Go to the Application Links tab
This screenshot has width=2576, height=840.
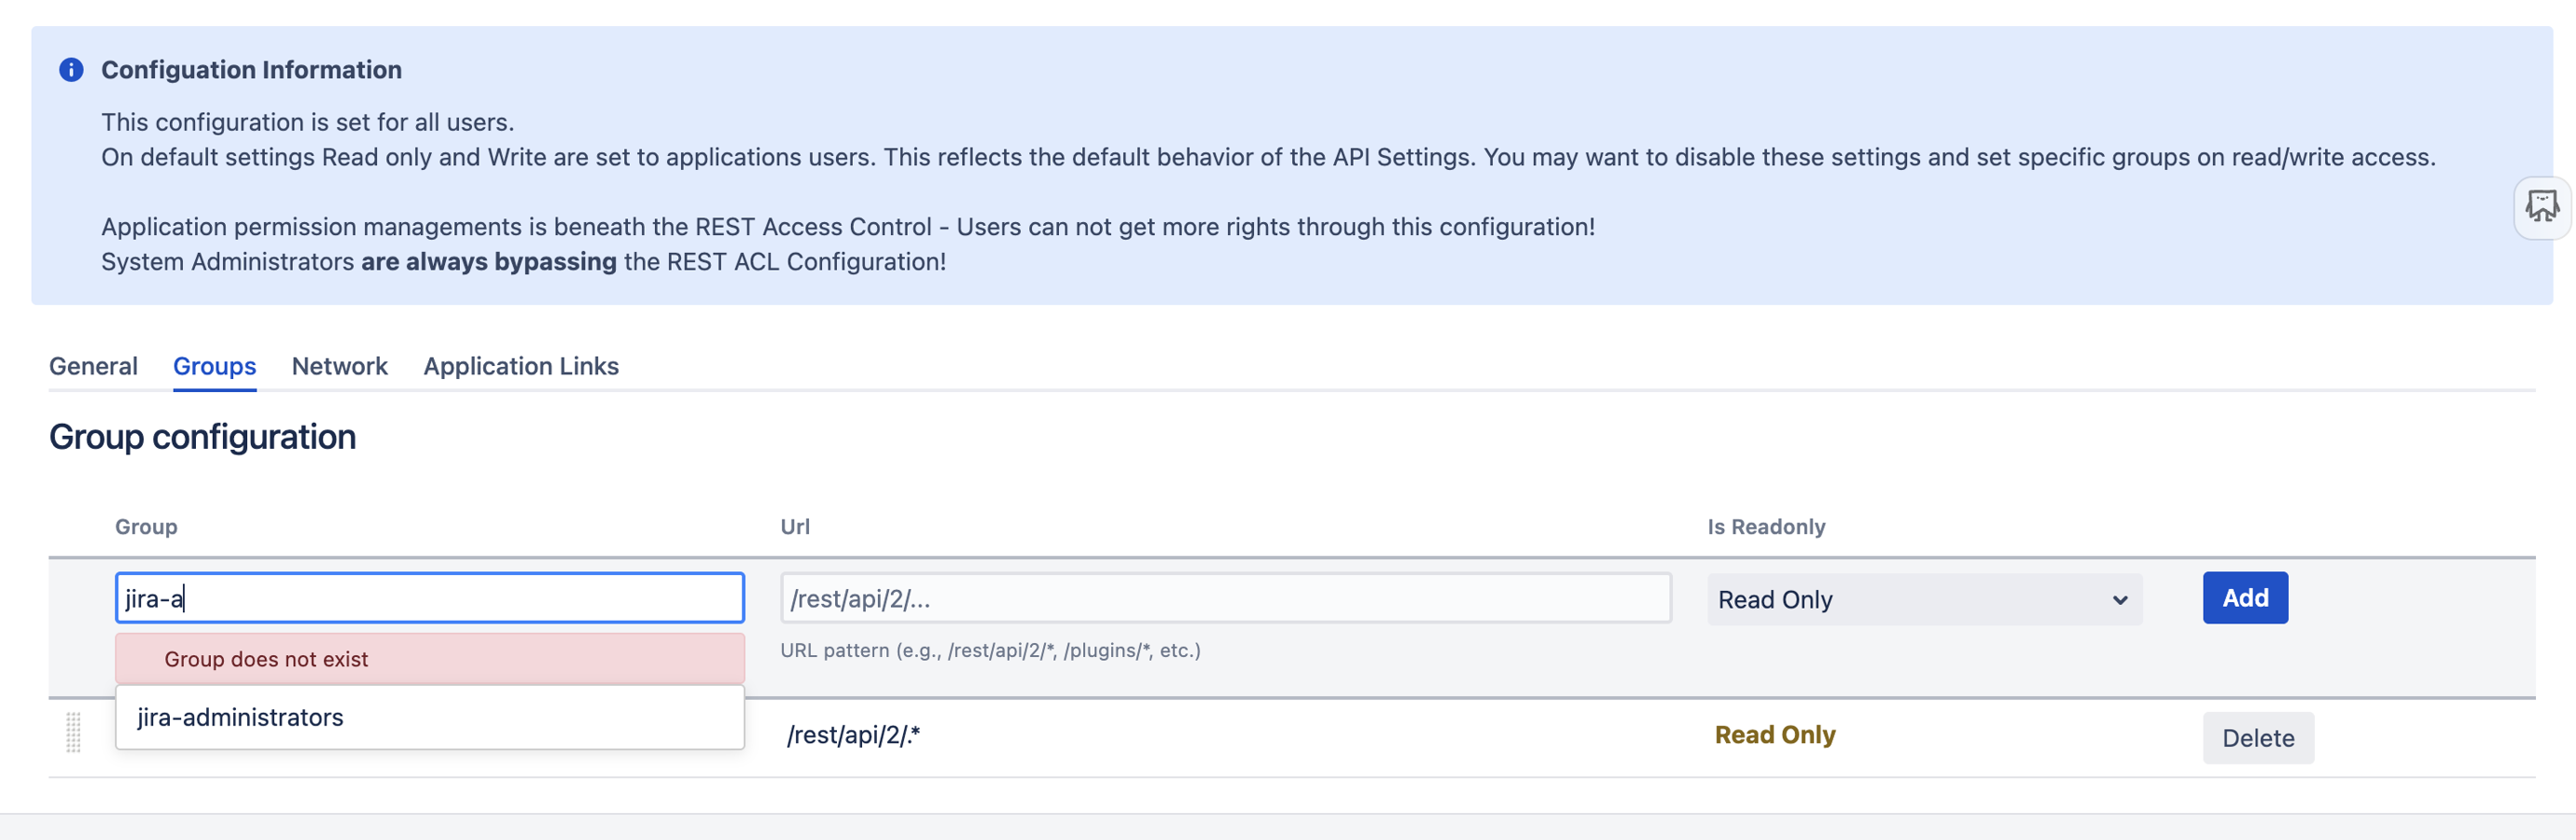520,366
